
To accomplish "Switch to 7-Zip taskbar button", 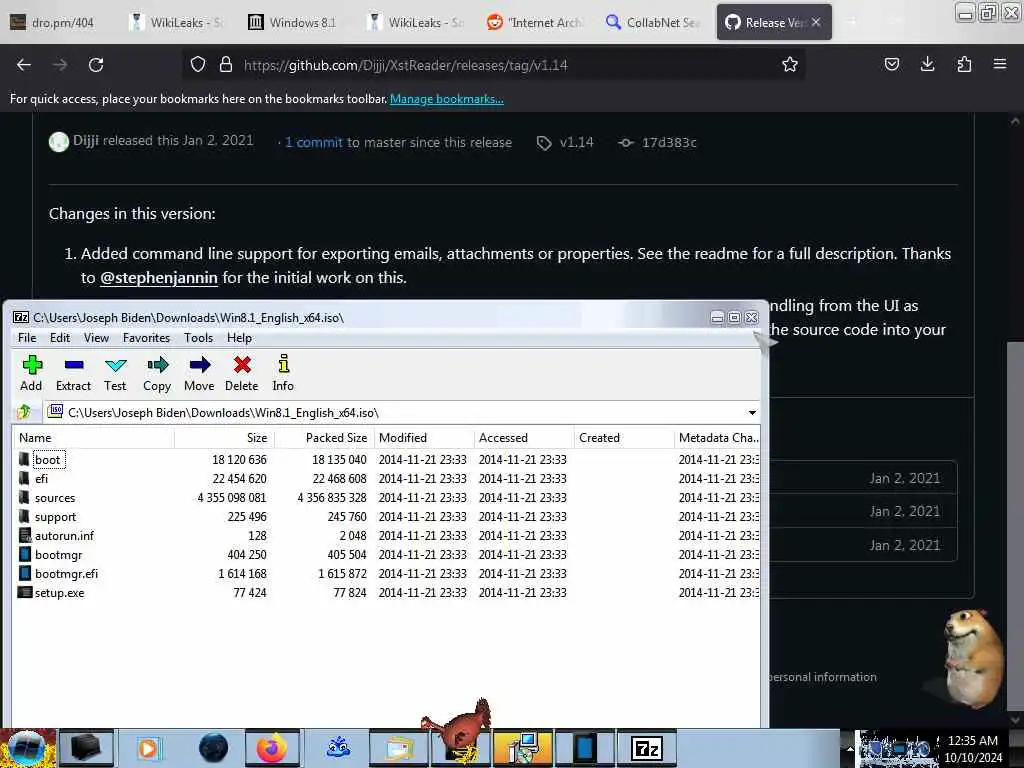I will click(x=647, y=748).
